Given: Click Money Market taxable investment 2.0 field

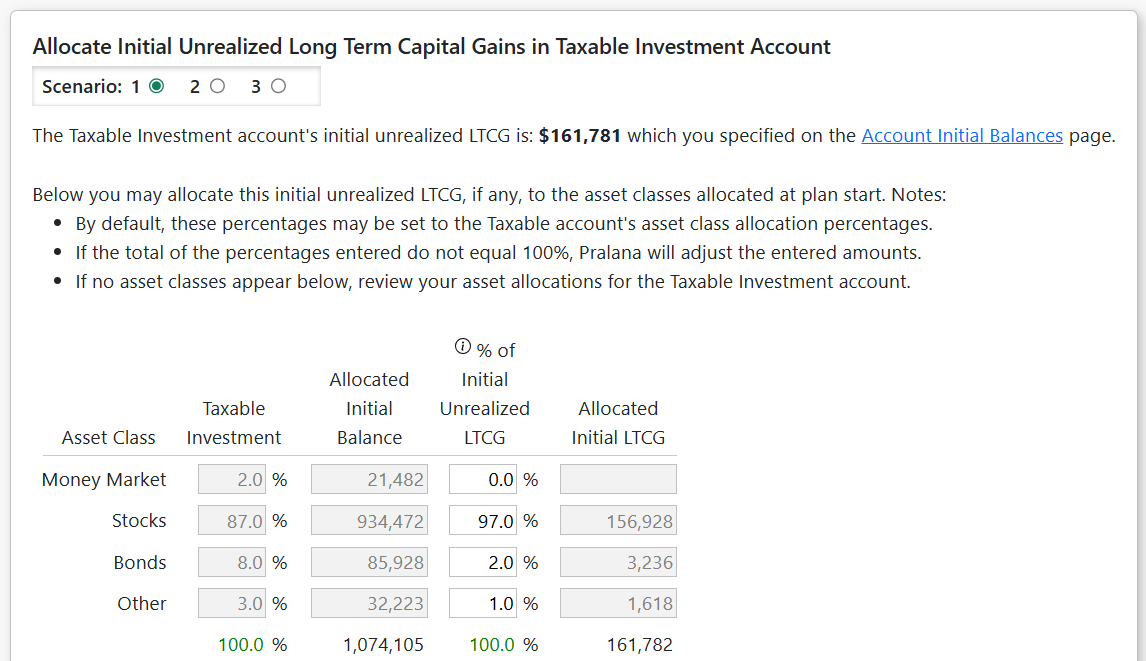Looking at the screenshot, I should coord(232,480).
